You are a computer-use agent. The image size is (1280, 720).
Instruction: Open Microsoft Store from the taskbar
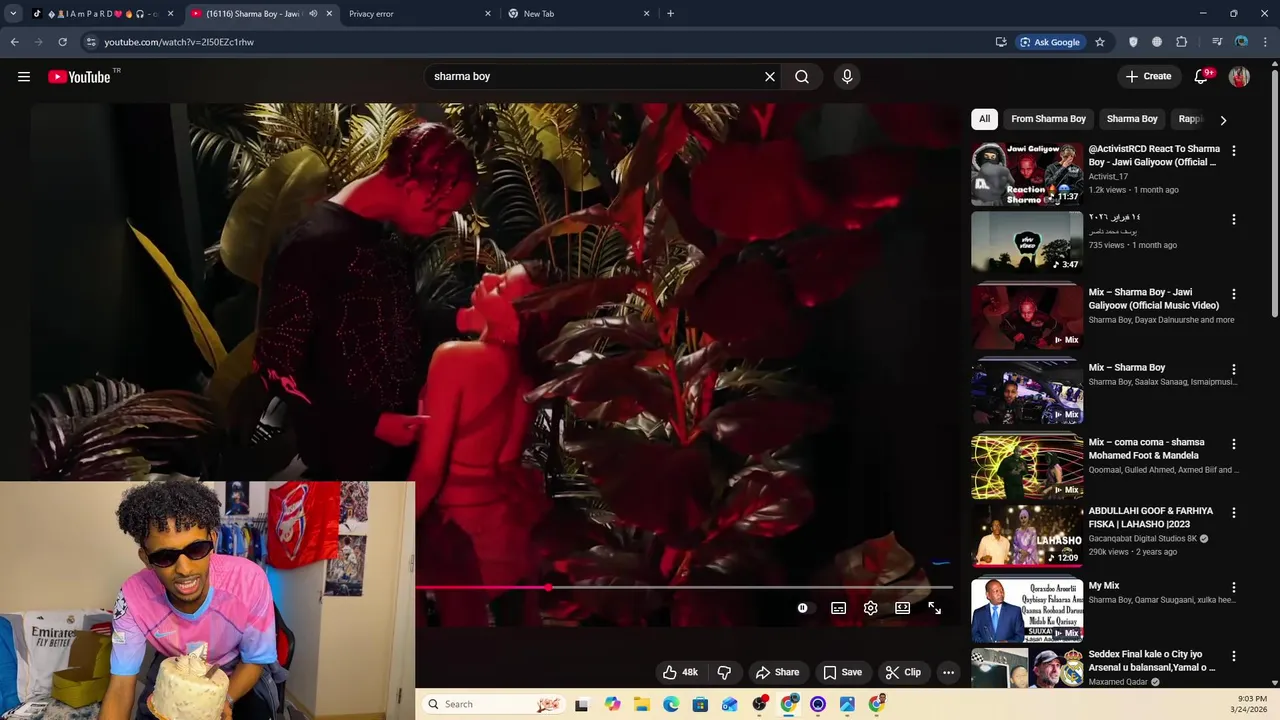point(700,704)
